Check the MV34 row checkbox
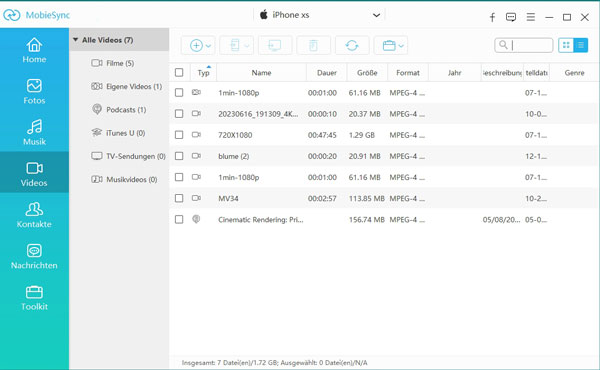The height and width of the screenshot is (370, 600). click(179, 198)
